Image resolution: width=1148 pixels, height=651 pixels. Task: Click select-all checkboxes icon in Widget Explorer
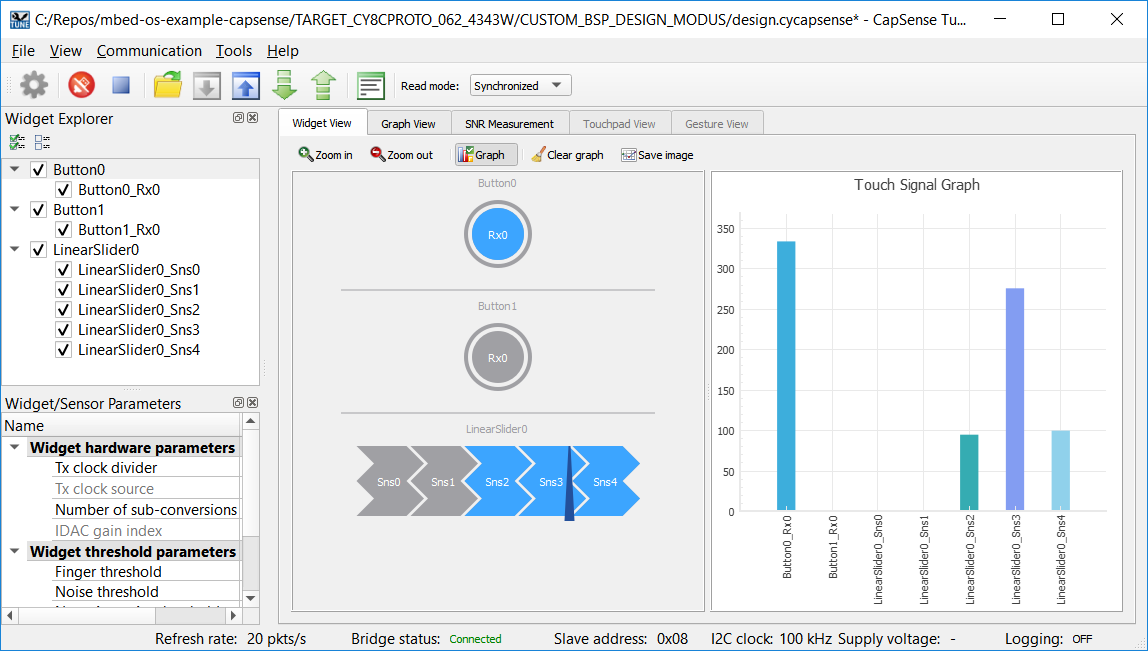[x=17, y=142]
